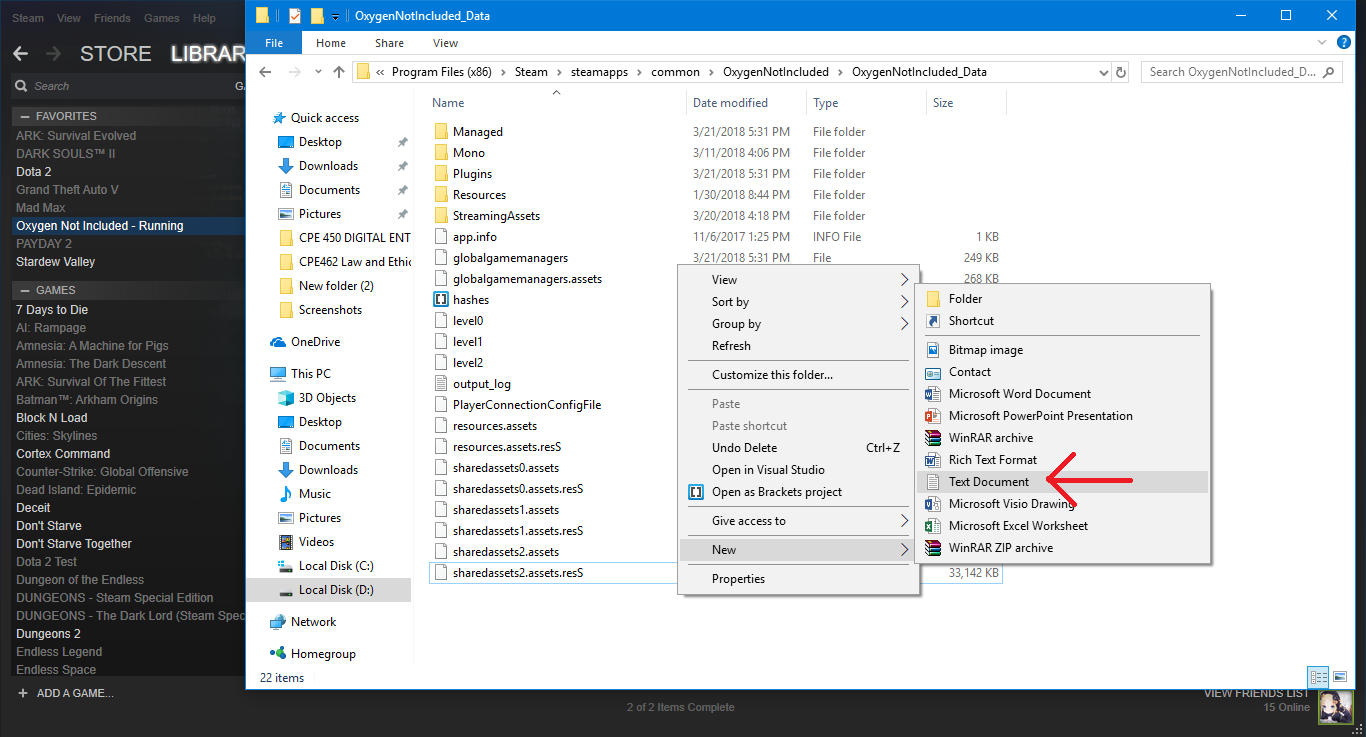Expand the context menu View submenu
Viewport: 1366px width, 737px height.
pyautogui.click(x=798, y=280)
